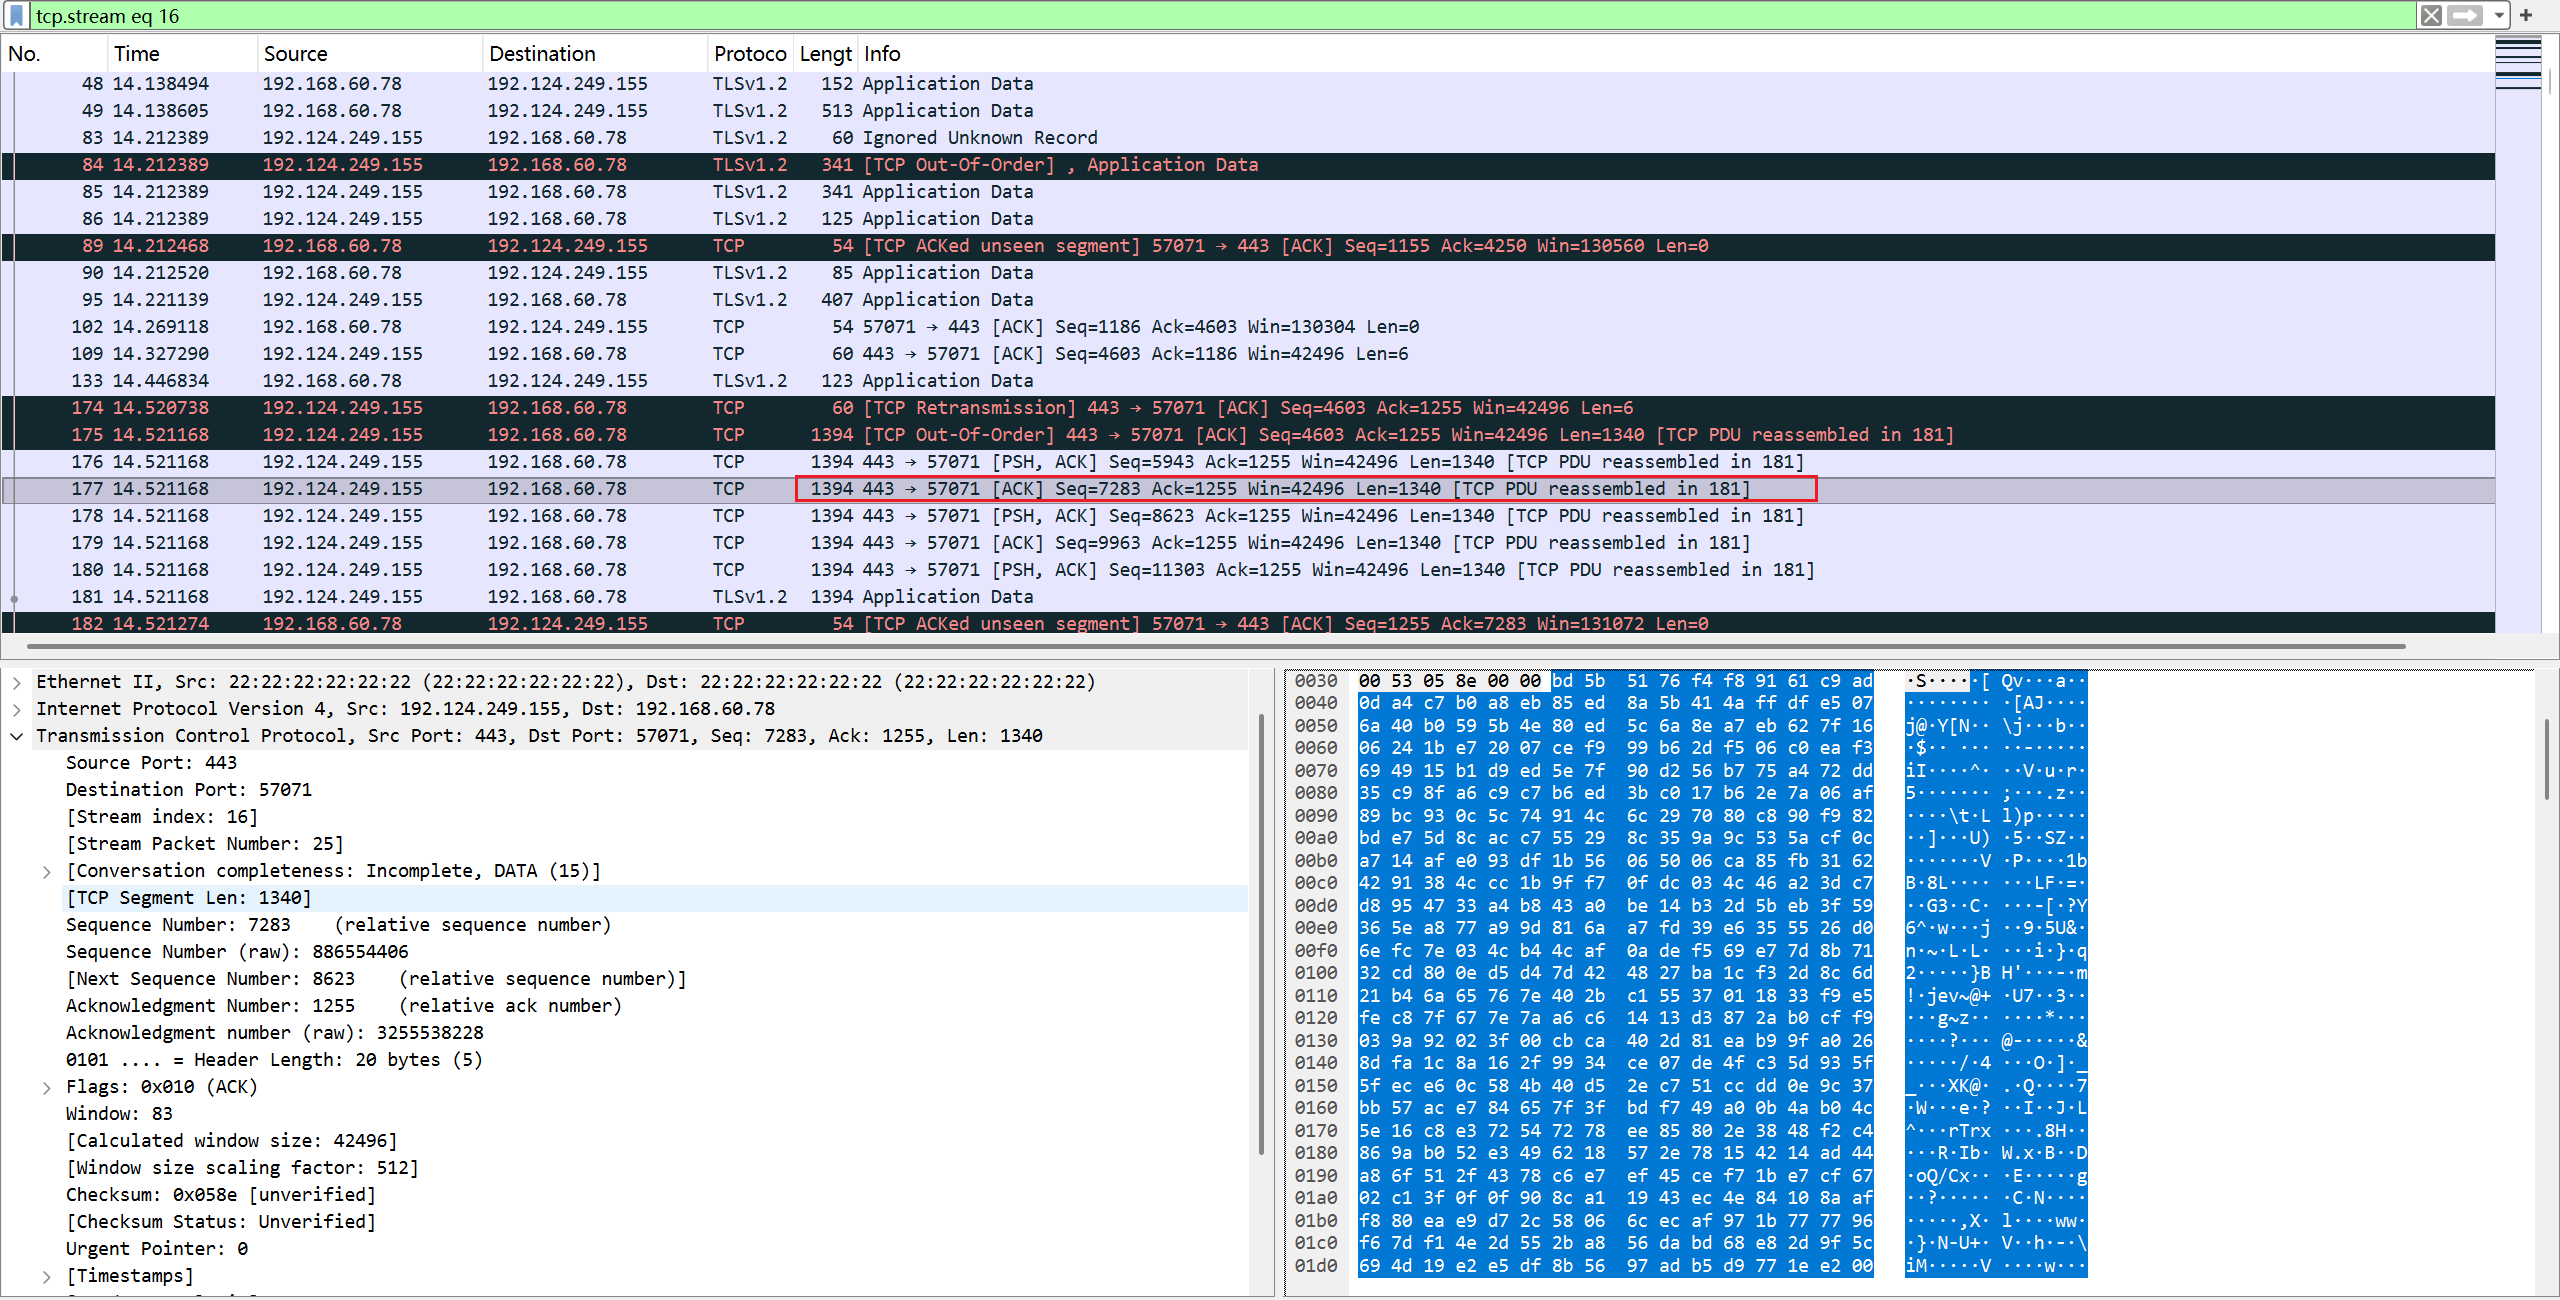This screenshot has width=2560, height=1300.
Task: Select the Window: 83 field
Action: [119, 1114]
